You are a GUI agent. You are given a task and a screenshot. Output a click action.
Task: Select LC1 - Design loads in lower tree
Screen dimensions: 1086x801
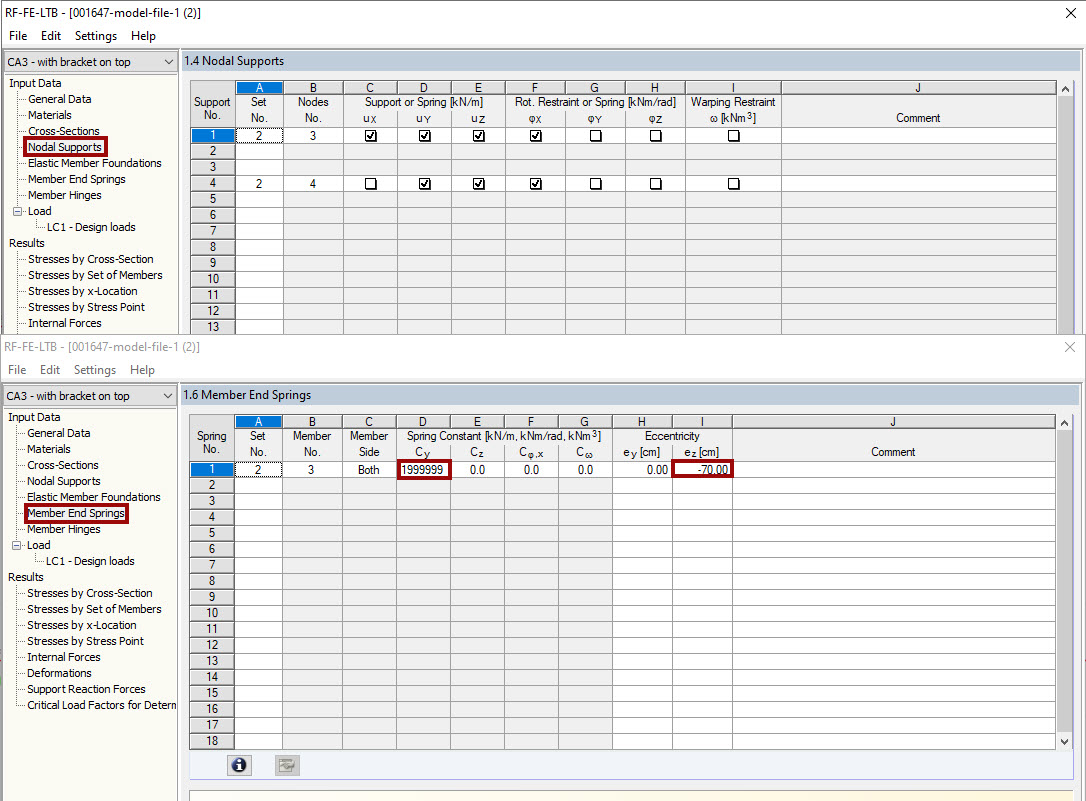(90, 561)
